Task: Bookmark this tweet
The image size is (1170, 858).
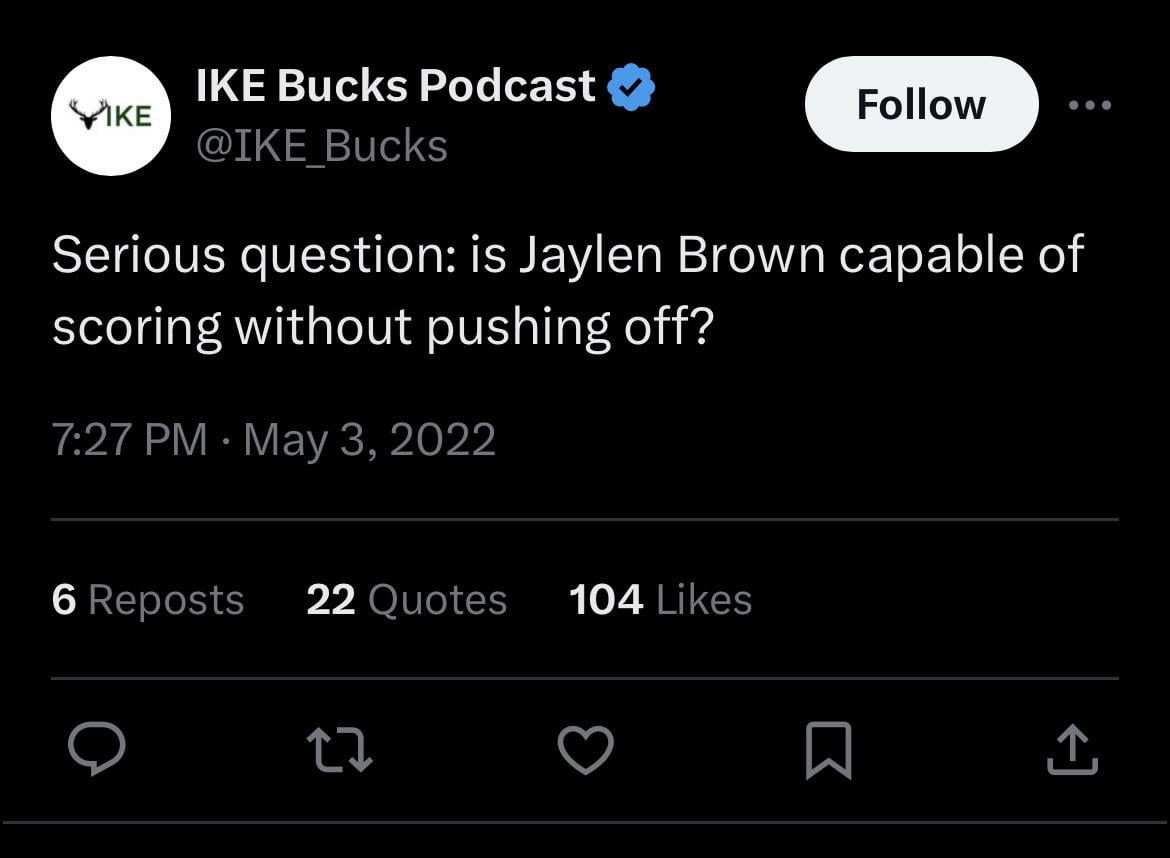Action: pos(828,749)
